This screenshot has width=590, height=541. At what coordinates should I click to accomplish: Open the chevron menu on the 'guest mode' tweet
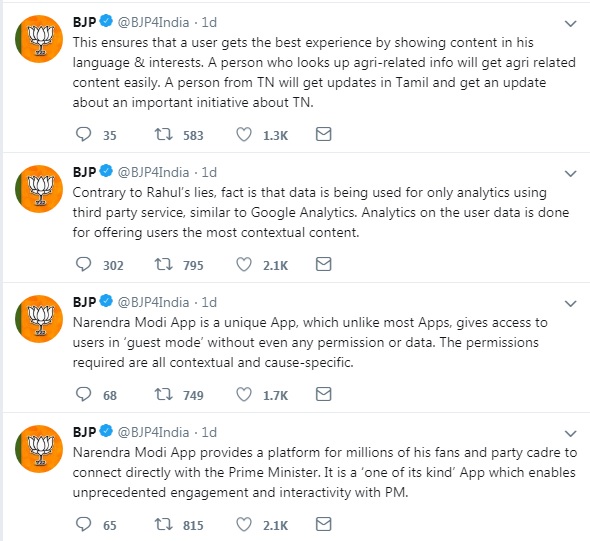[571, 304]
